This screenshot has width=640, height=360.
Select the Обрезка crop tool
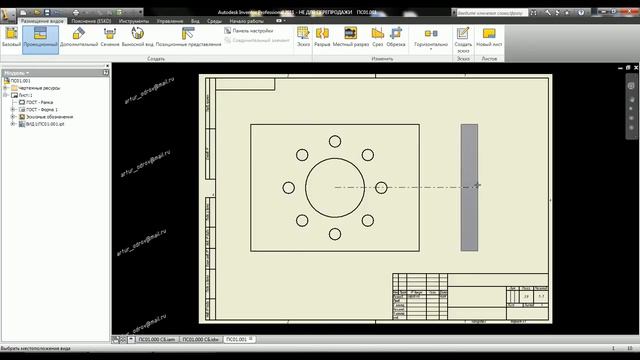[396, 37]
